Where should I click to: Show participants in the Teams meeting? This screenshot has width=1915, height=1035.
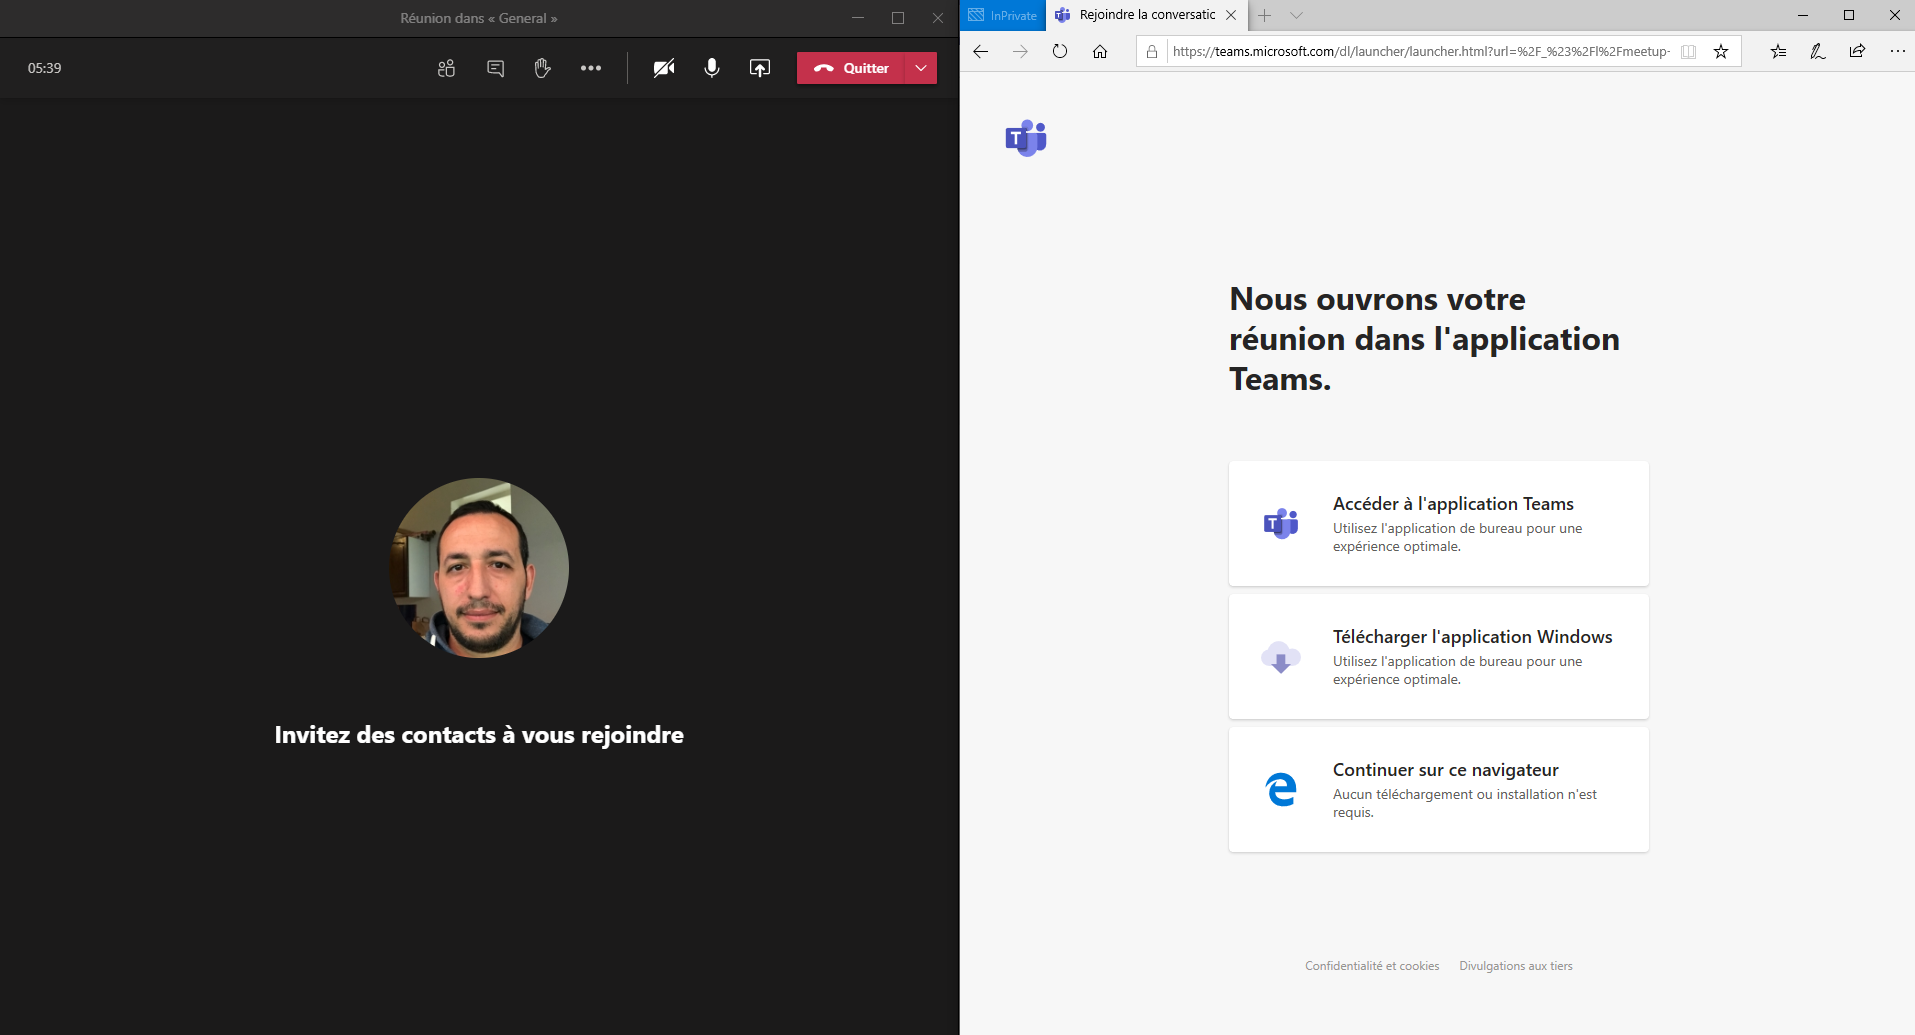coord(446,68)
